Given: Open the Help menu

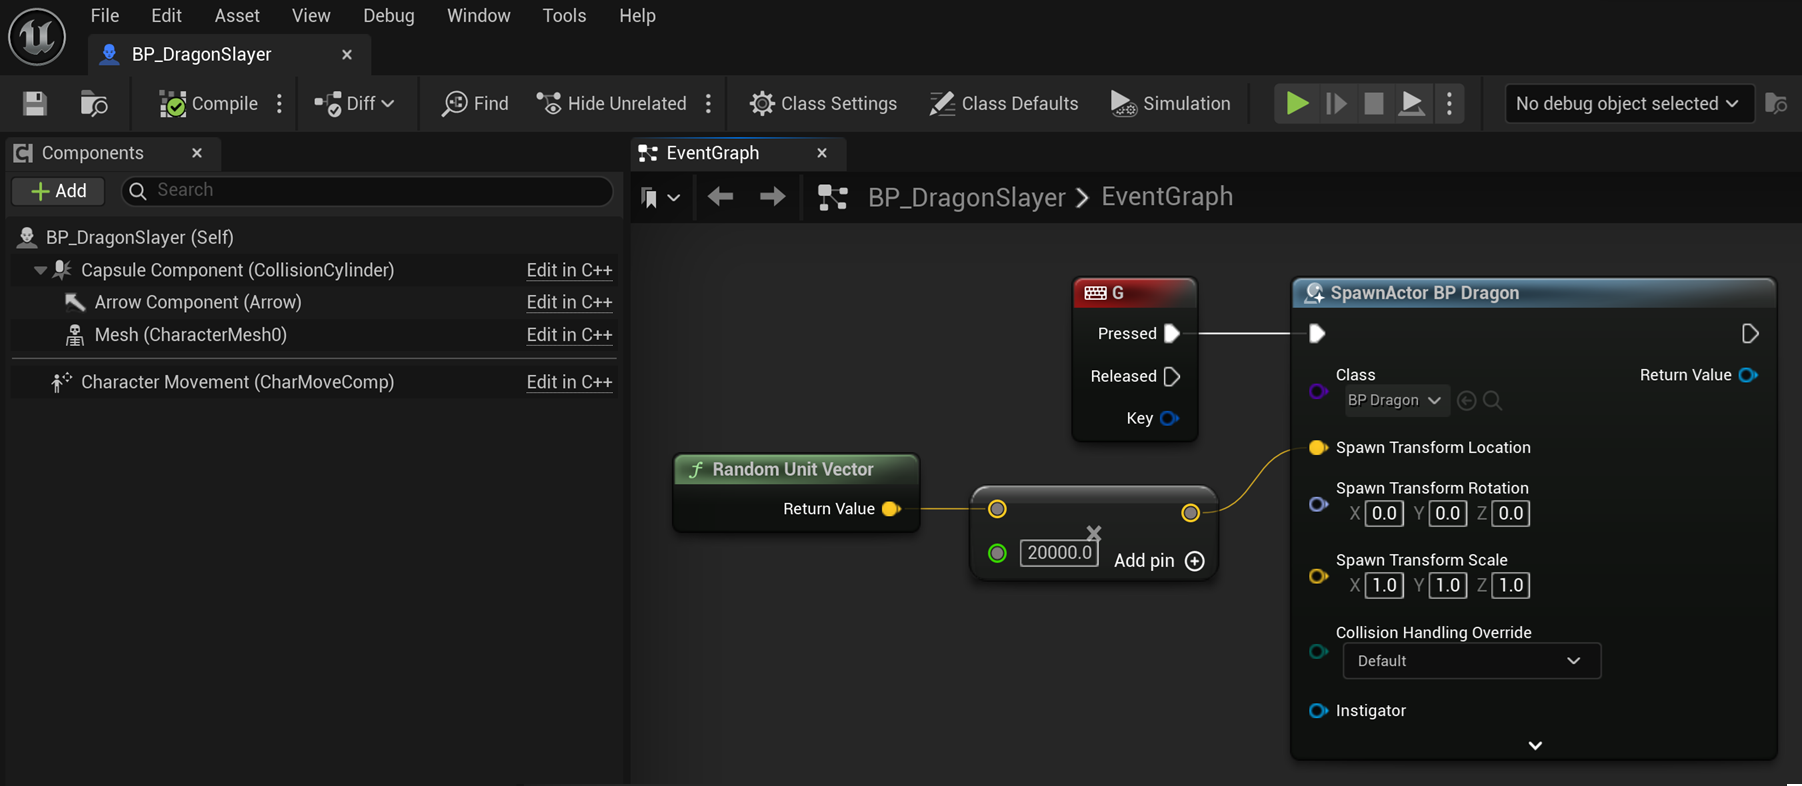Looking at the screenshot, I should [637, 16].
